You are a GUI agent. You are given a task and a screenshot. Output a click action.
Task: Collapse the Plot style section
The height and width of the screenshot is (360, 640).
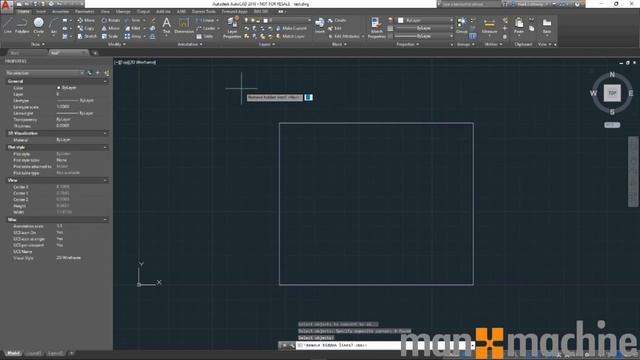(x=105, y=147)
